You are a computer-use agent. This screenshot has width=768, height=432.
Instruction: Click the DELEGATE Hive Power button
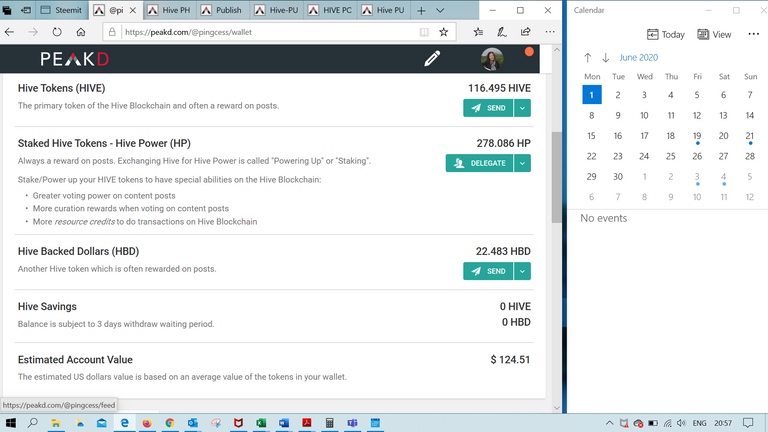click(479, 163)
